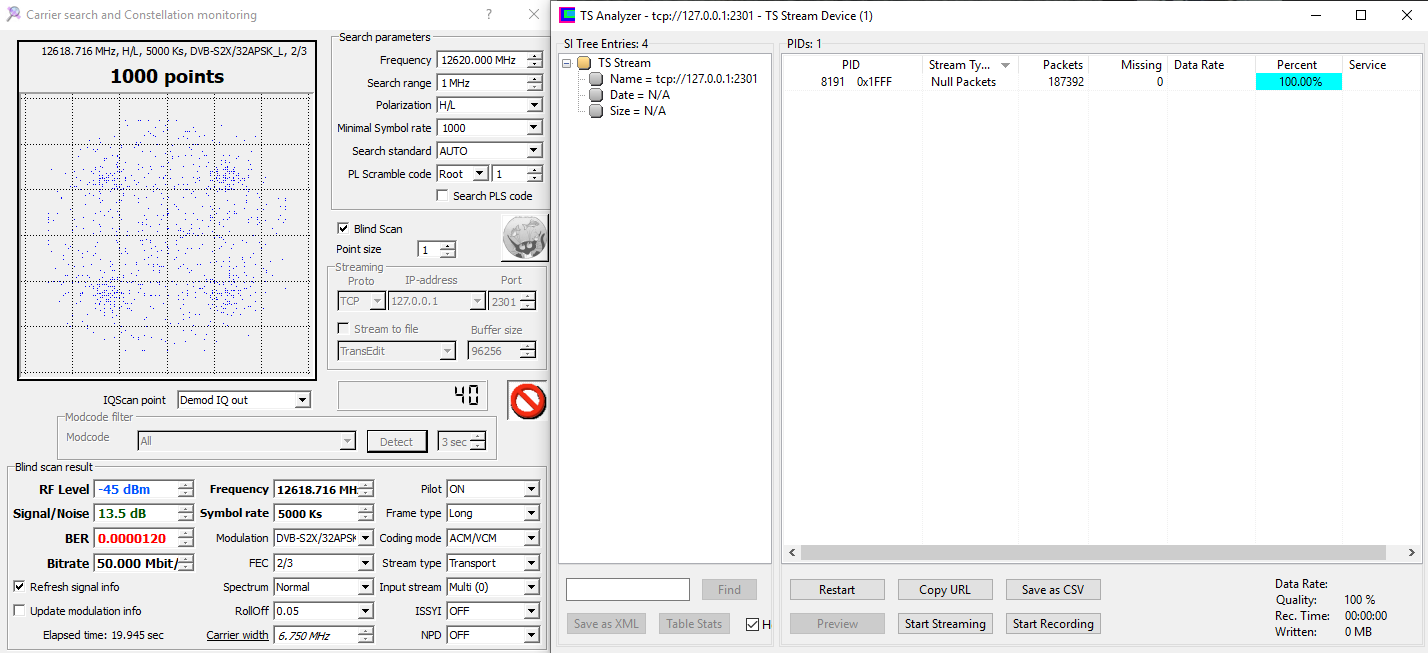
Task: Click the PID table horizontal scrollbar
Action: (1094, 552)
